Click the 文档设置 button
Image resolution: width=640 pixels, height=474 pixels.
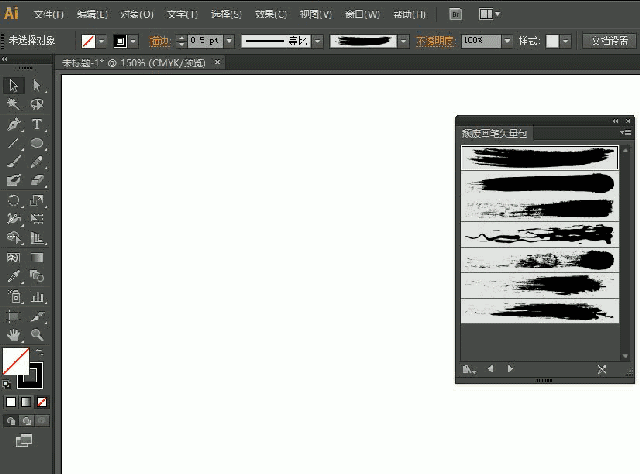[x=609, y=42]
